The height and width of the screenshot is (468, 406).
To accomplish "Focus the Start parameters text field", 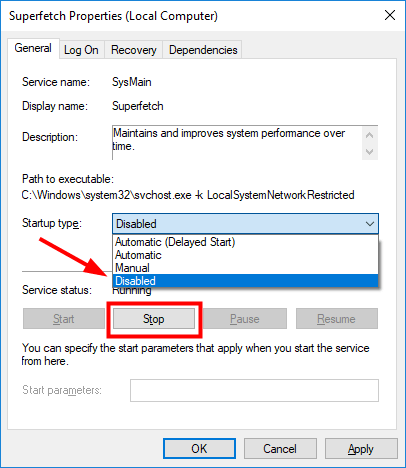I will point(254,390).
